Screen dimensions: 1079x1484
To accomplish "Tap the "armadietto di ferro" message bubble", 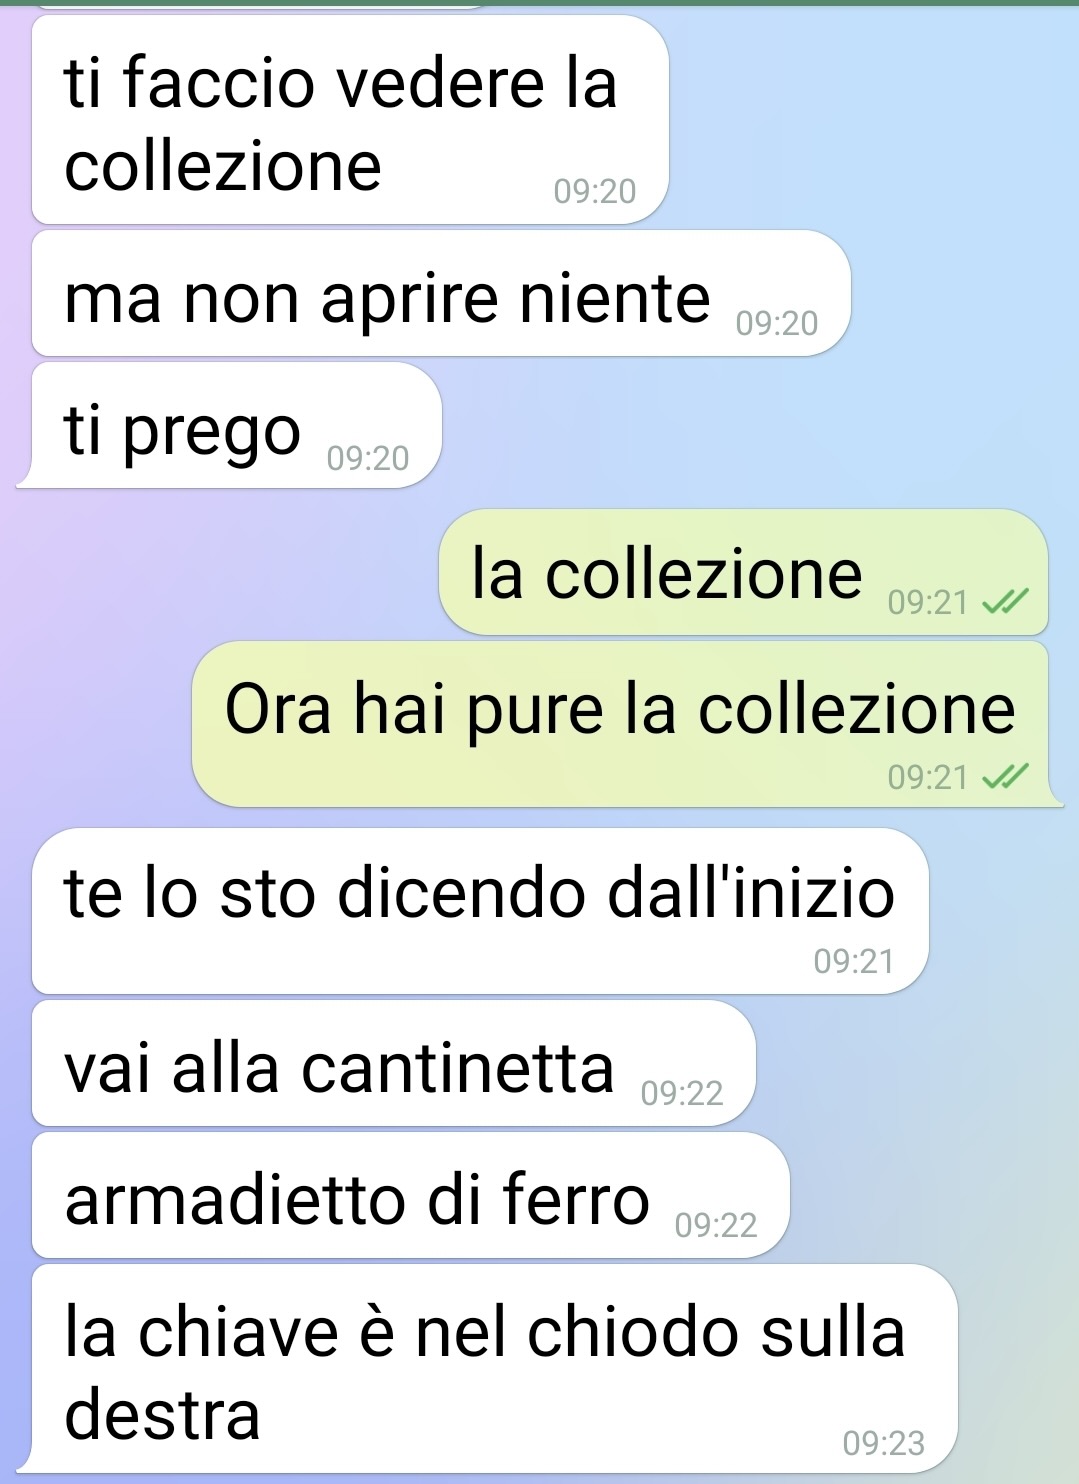I will click(411, 1195).
